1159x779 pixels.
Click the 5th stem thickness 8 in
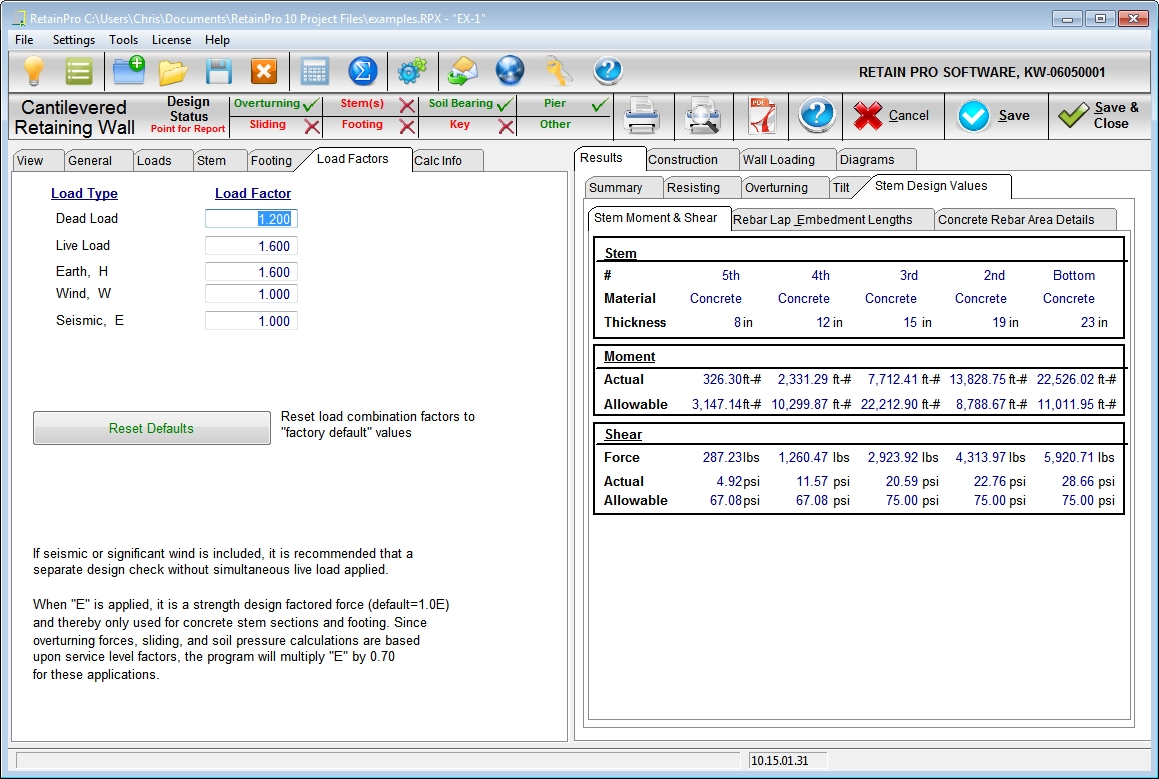tap(743, 322)
